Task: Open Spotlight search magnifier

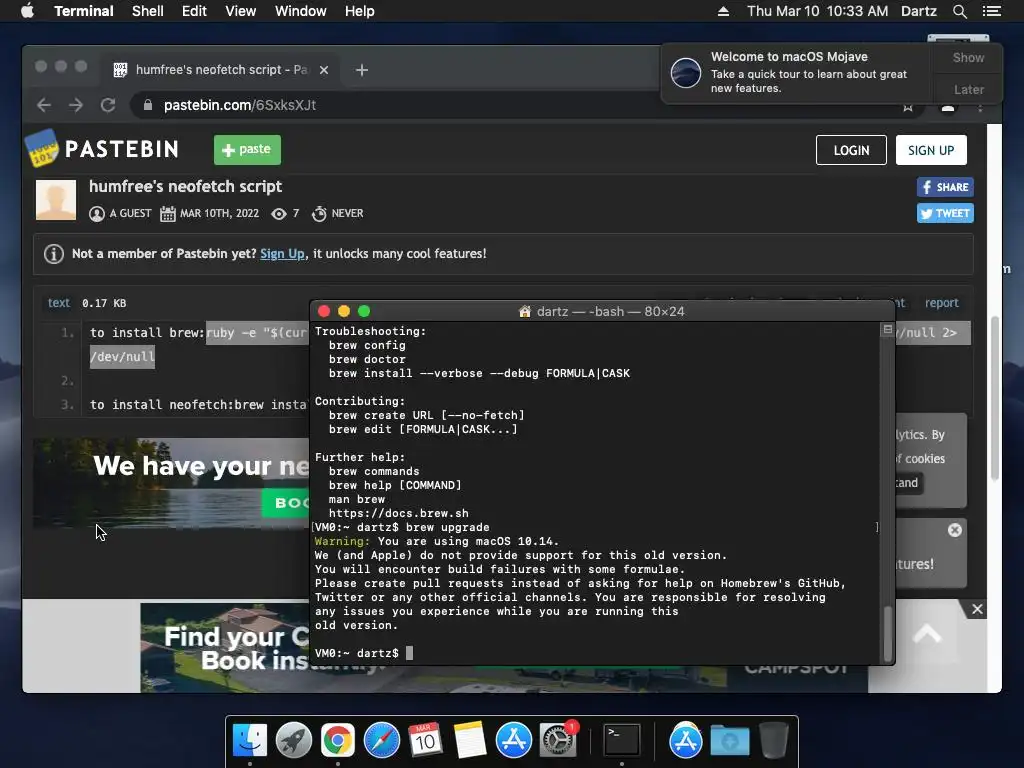Action: coord(959,11)
